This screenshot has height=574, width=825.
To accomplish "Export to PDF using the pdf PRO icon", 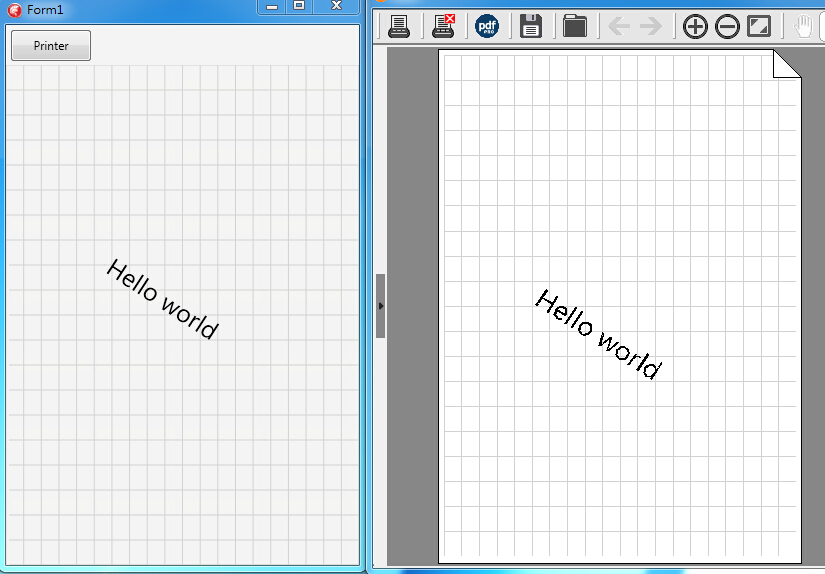I will (487, 26).
